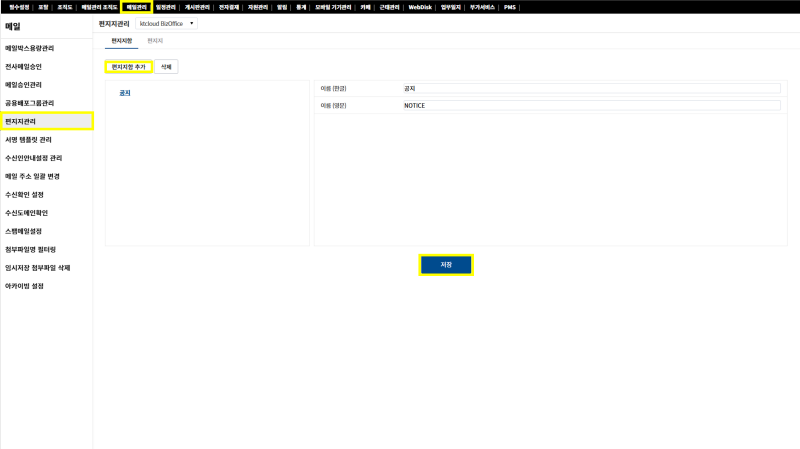Open 서명 템플릿 관리 in the sidebar
The width and height of the screenshot is (800, 449).
tap(29, 140)
